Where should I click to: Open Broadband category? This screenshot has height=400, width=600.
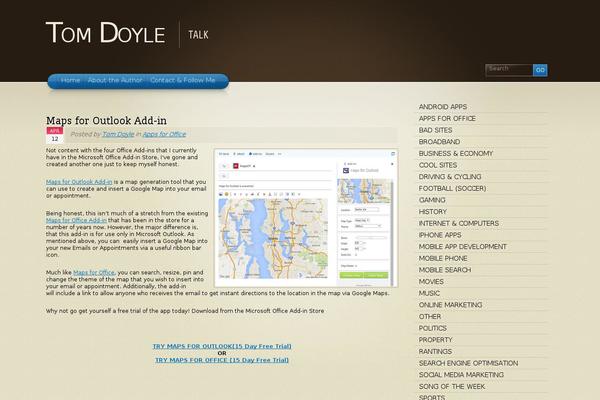pyautogui.click(x=439, y=142)
